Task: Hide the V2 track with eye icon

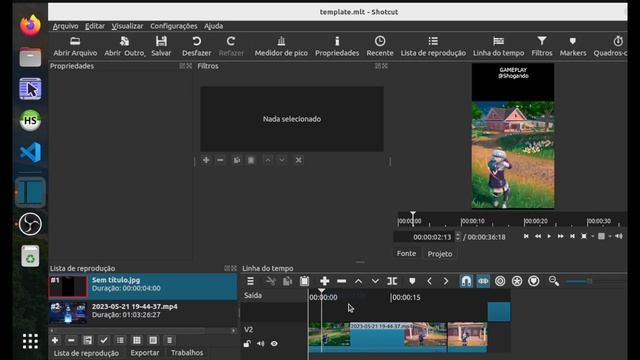Action: pos(274,344)
